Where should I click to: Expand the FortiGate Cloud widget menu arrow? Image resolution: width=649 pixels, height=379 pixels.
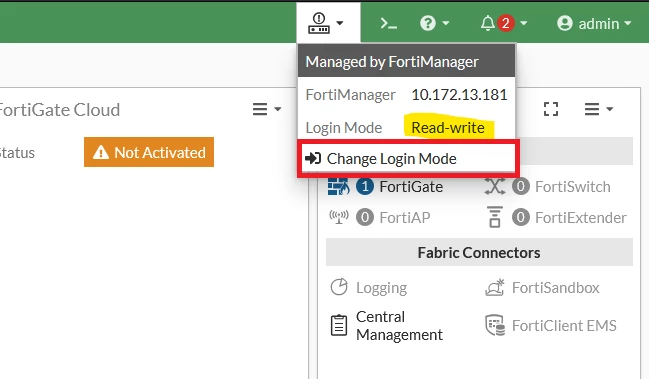pyautogui.click(x=277, y=109)
